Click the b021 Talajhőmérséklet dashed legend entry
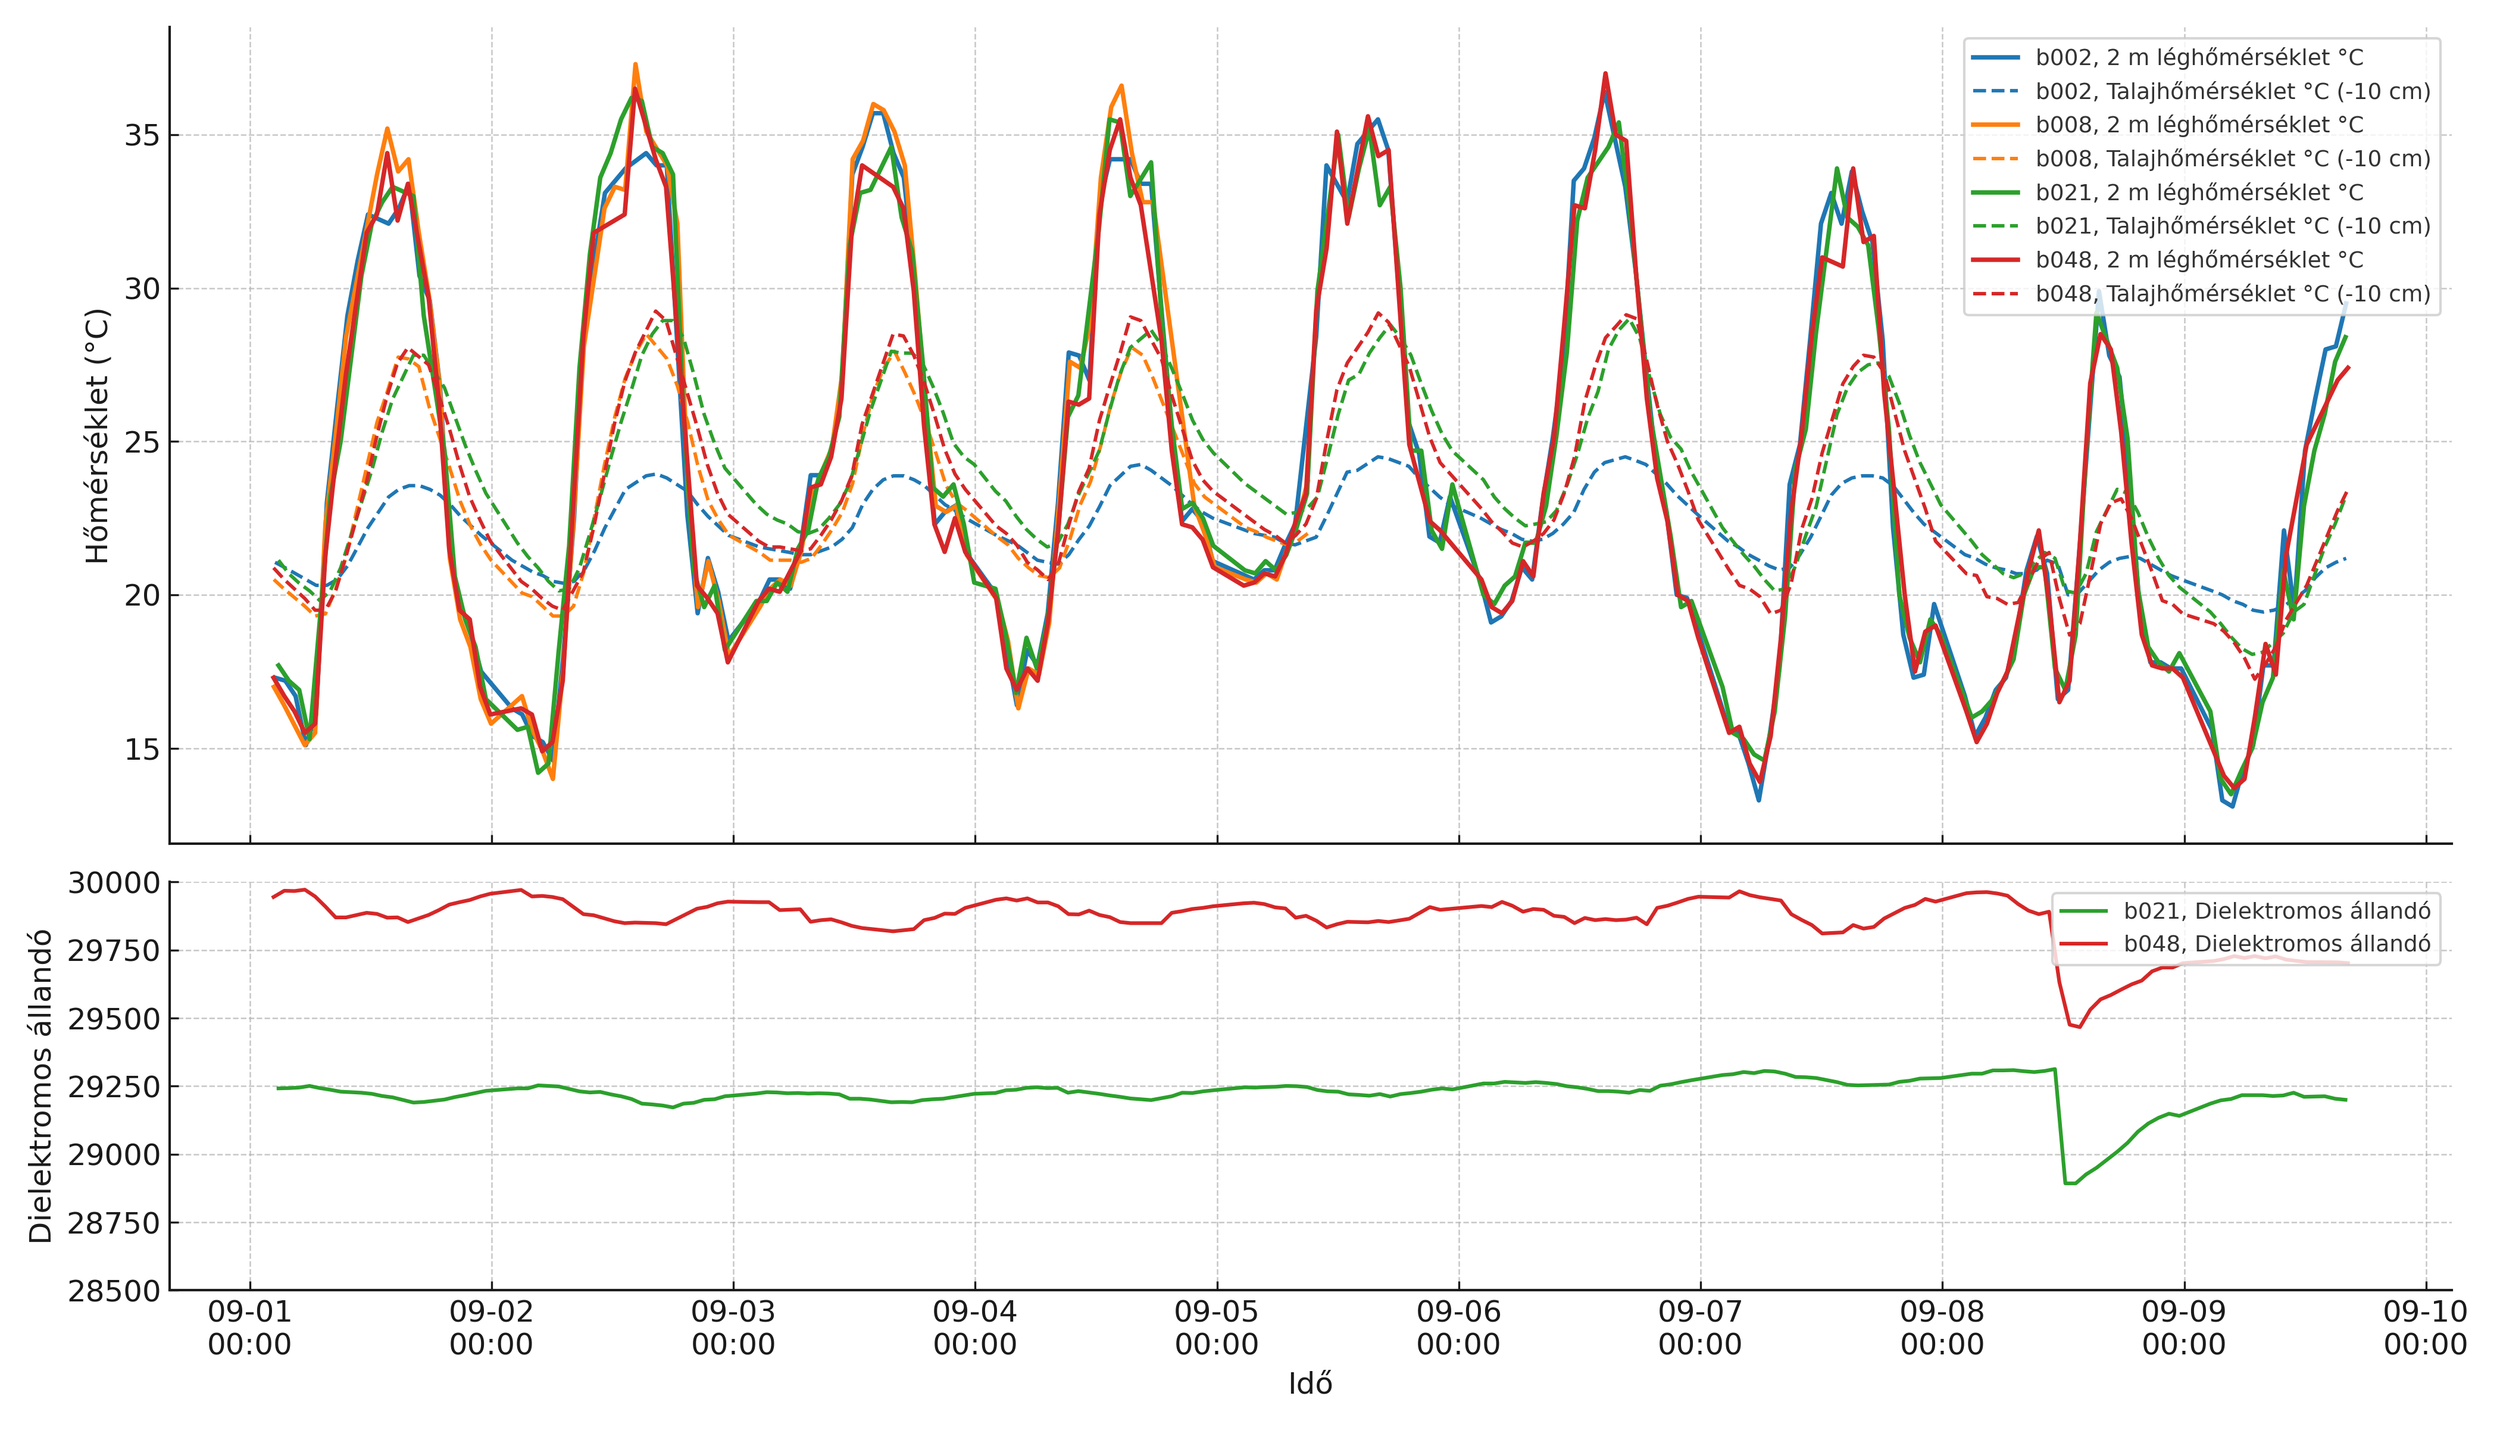2500x1429 pixels. click(2232, 226)
